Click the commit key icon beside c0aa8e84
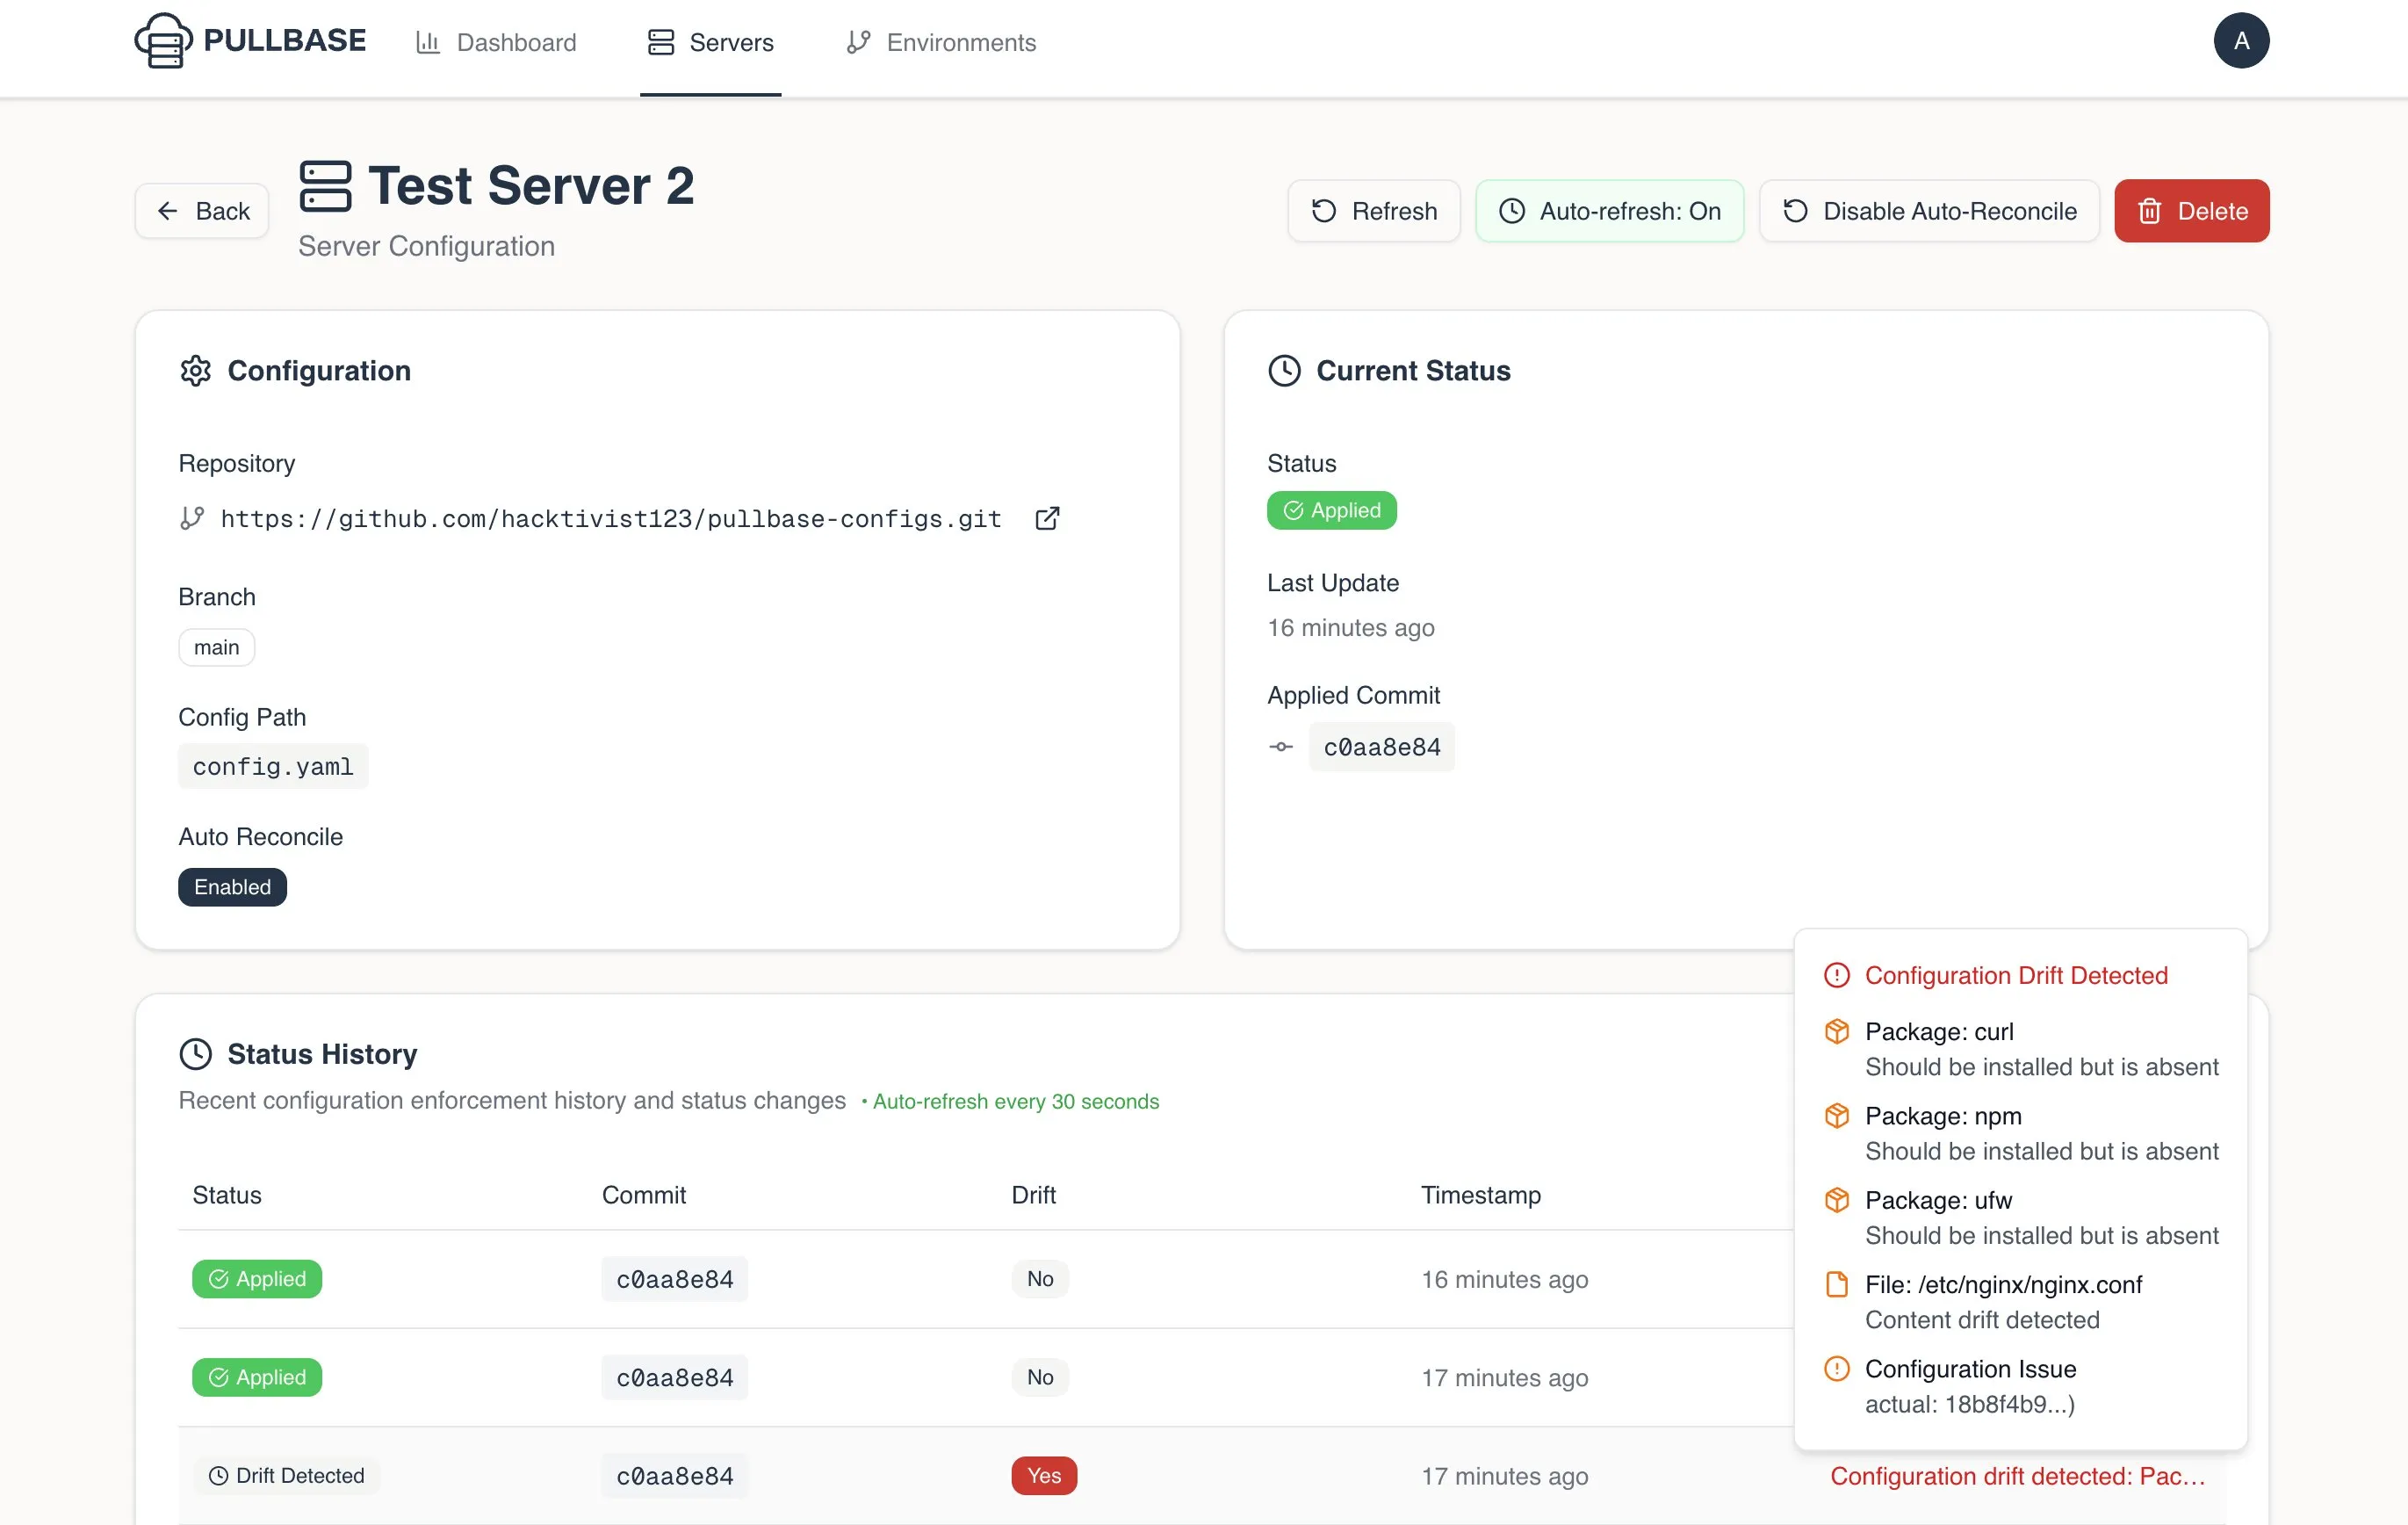2408x1525 pixels. [1281, 747]
